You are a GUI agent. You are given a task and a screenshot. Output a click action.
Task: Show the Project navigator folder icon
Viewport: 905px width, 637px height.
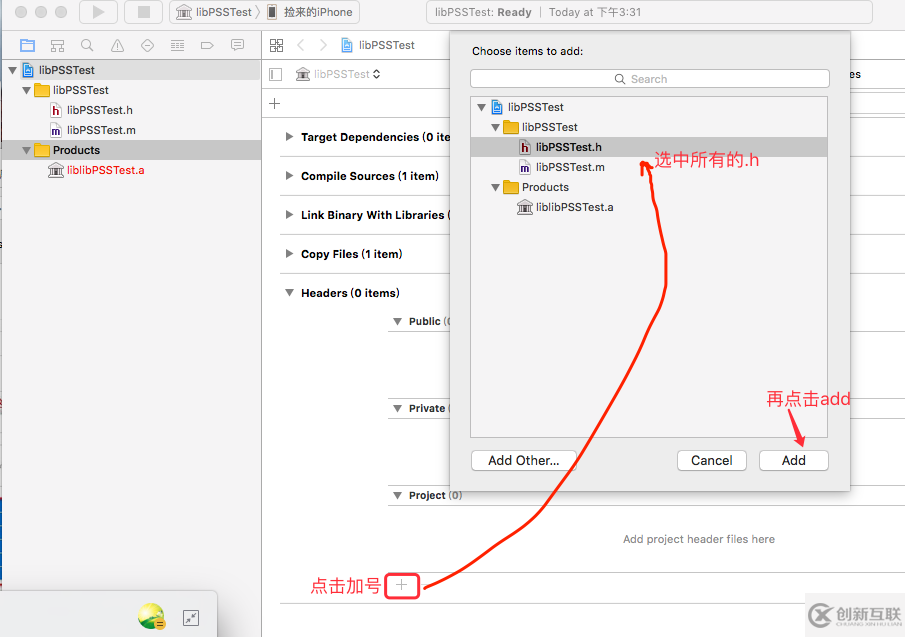[x=27, y=46]
